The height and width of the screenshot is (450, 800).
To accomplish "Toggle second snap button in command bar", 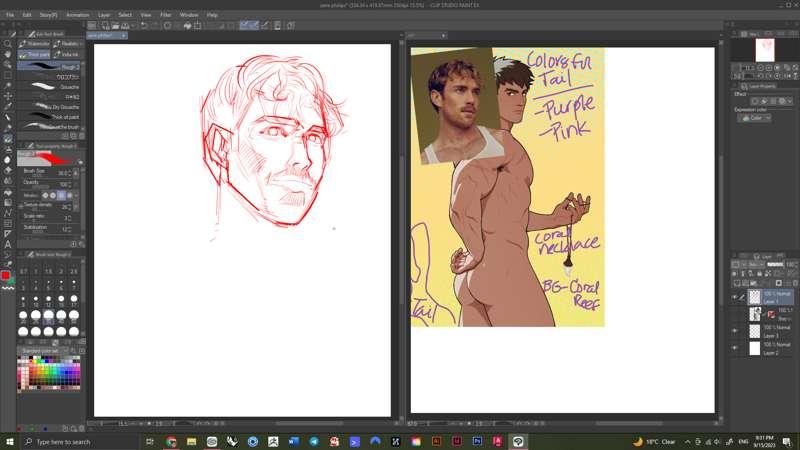I will (254, 26).
